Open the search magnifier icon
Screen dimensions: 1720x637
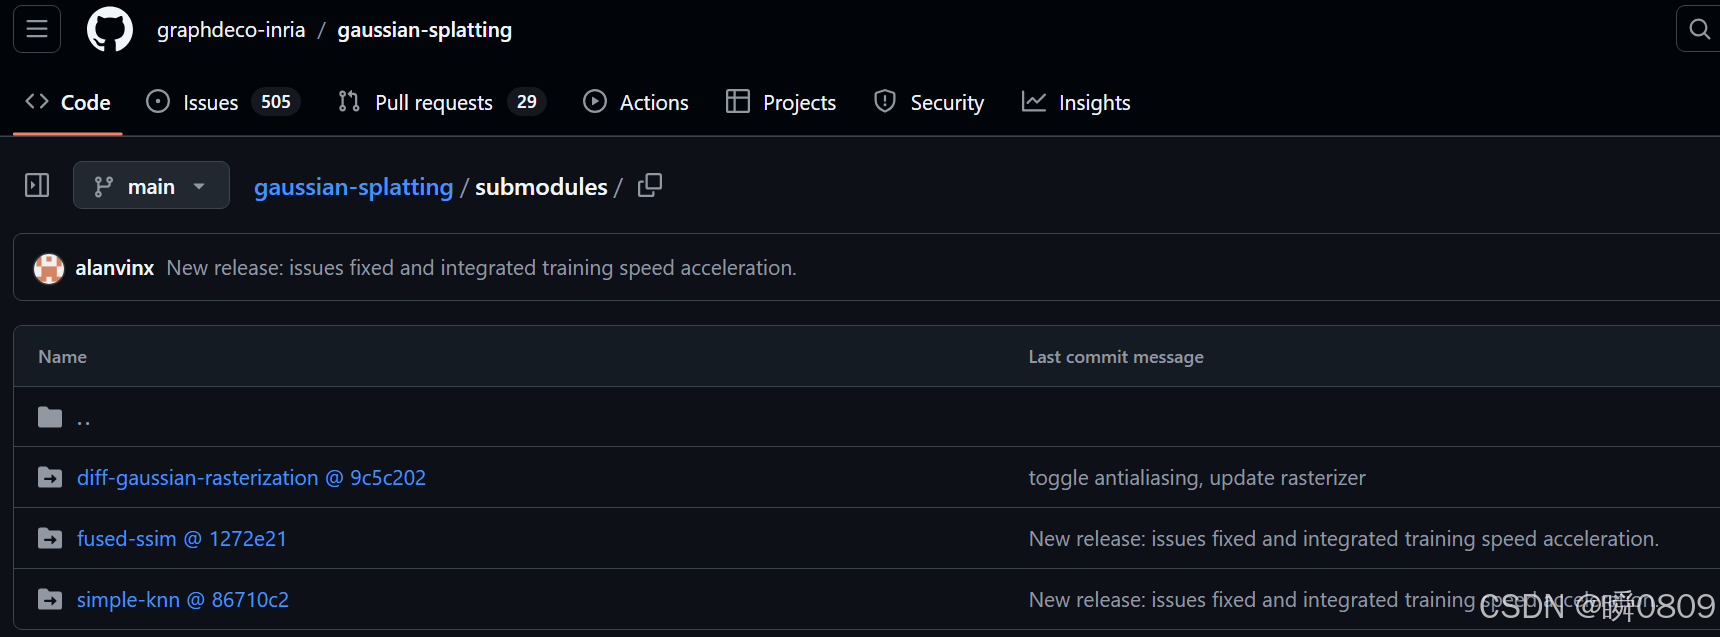coord(1699,29)
